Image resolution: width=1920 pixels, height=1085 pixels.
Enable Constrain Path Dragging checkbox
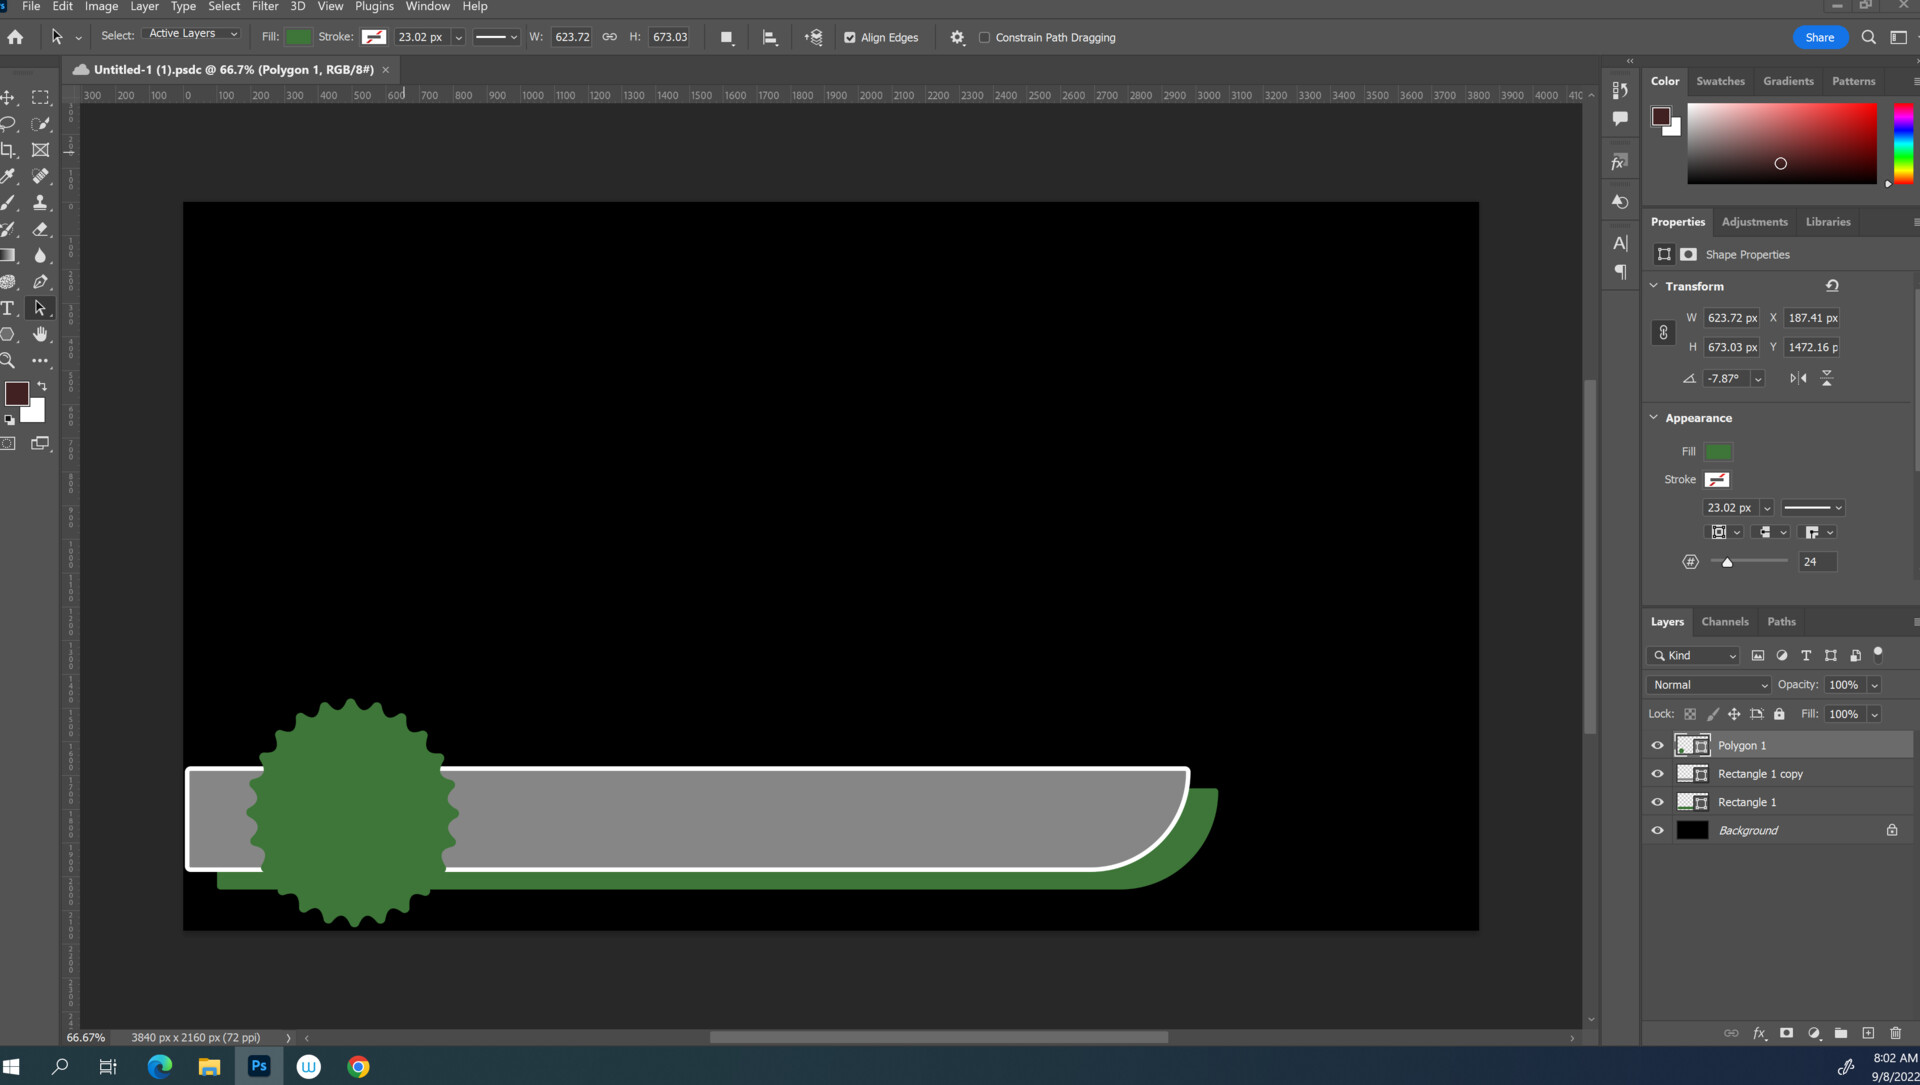984,37
